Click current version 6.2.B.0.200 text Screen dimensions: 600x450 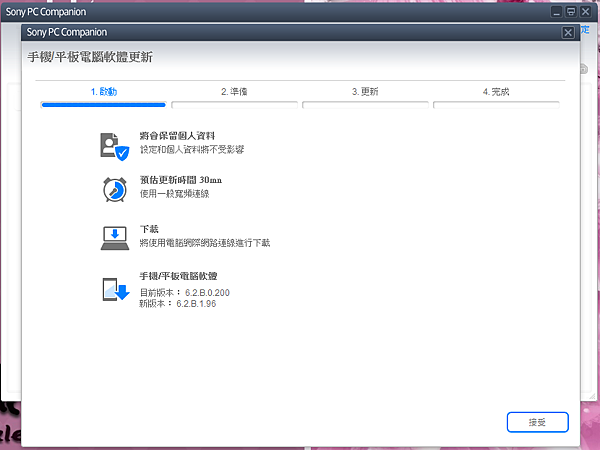[207, 293]
